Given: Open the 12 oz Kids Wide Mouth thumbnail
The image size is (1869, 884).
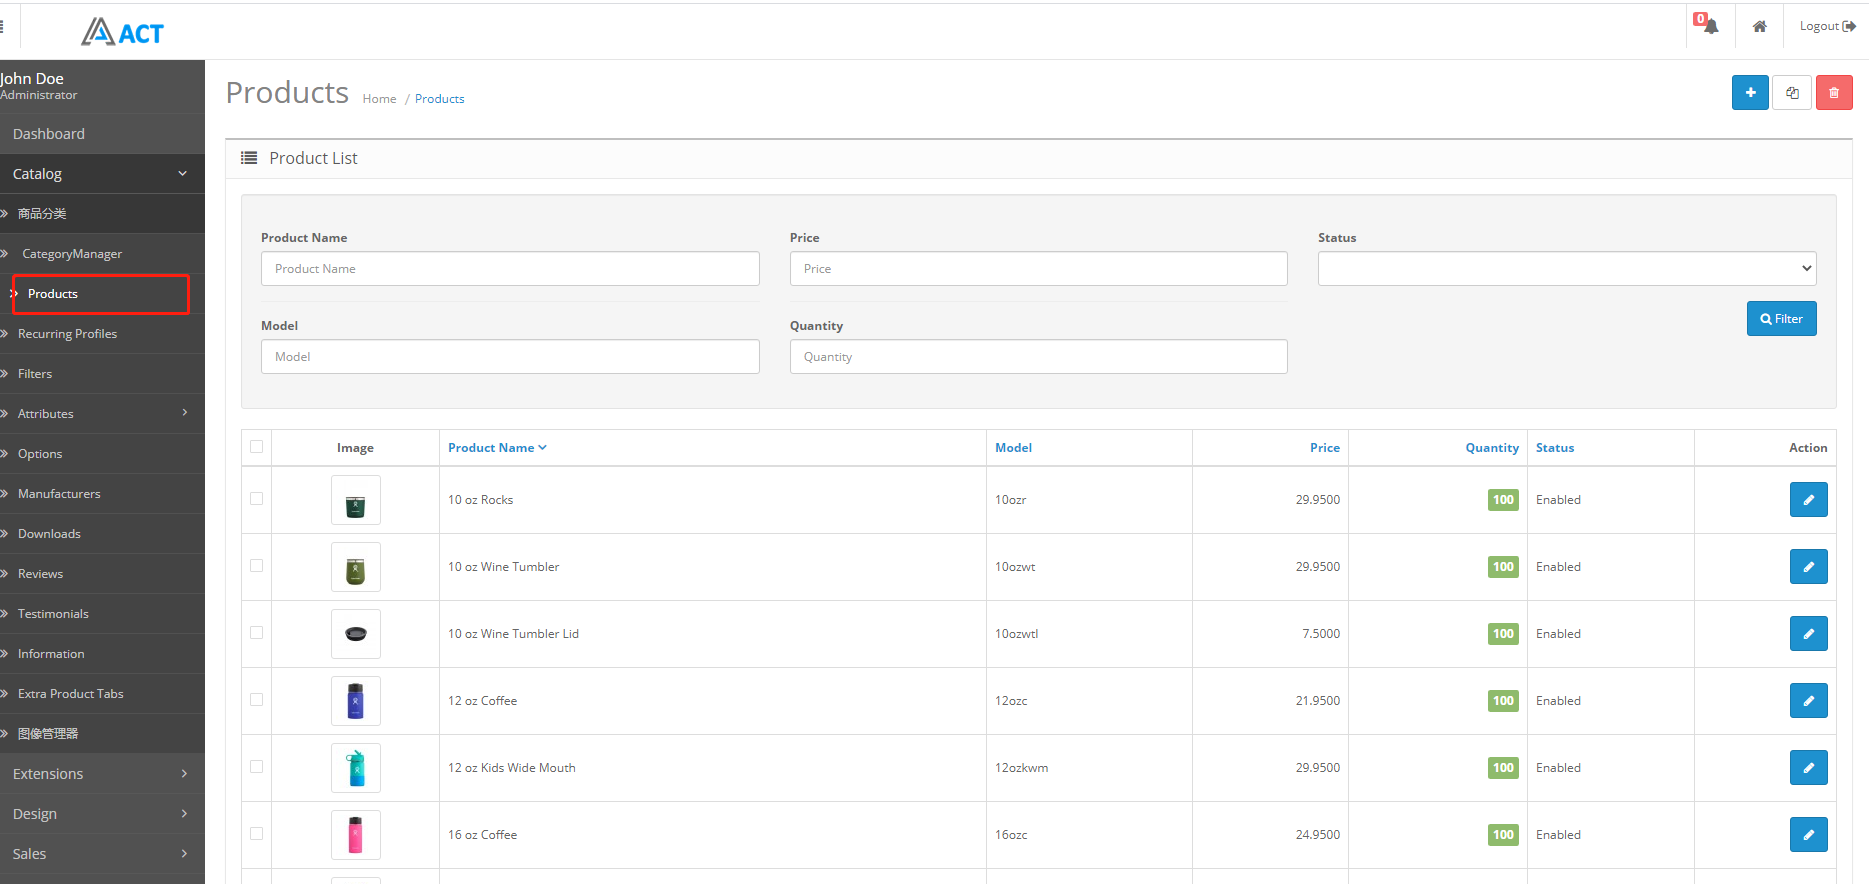Looking at the screenshot, I should tap(356, 768).
